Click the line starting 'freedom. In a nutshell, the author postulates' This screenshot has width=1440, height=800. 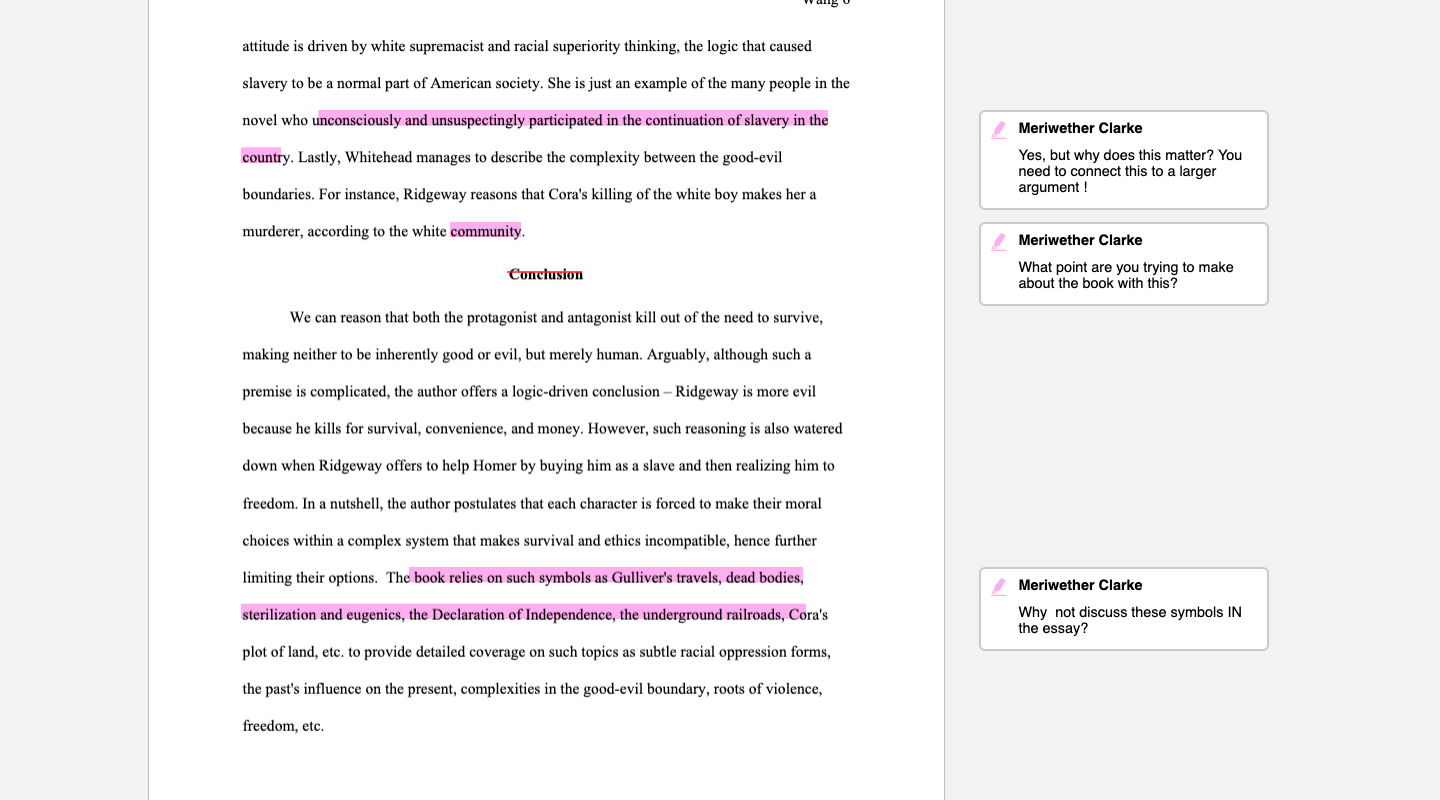[532, 503]
